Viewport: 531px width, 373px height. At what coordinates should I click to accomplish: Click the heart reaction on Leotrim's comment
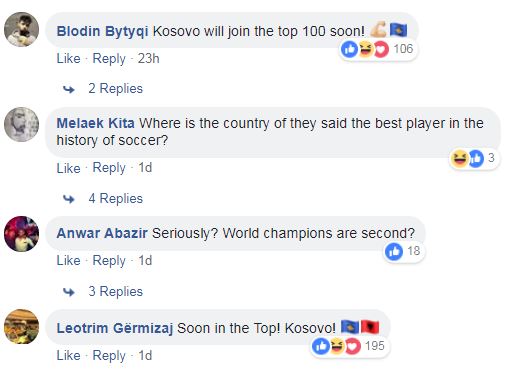(x=353, y=346)
